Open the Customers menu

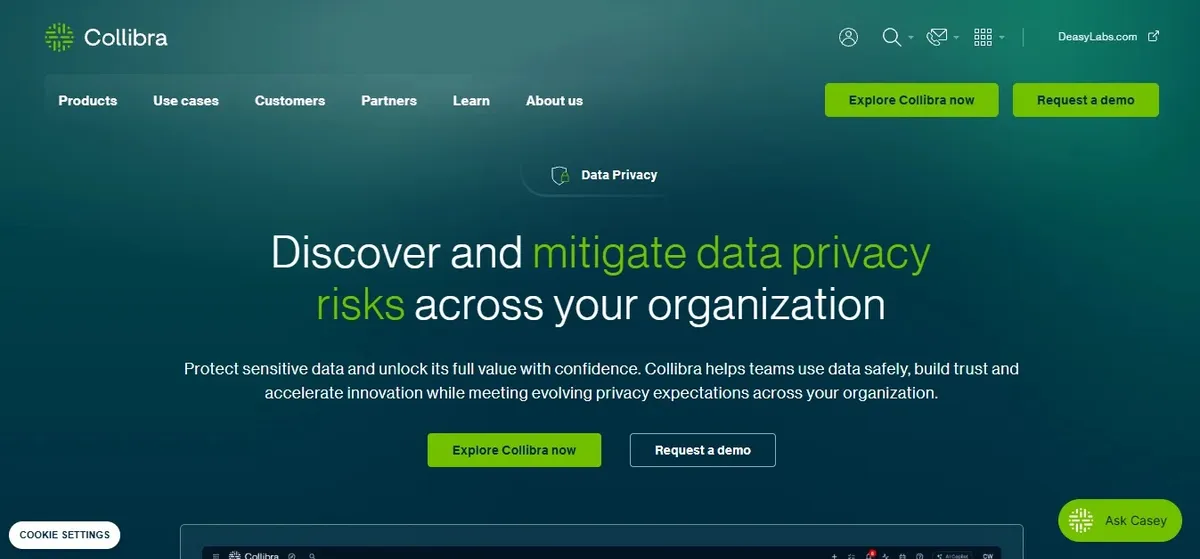click(290, 100)
